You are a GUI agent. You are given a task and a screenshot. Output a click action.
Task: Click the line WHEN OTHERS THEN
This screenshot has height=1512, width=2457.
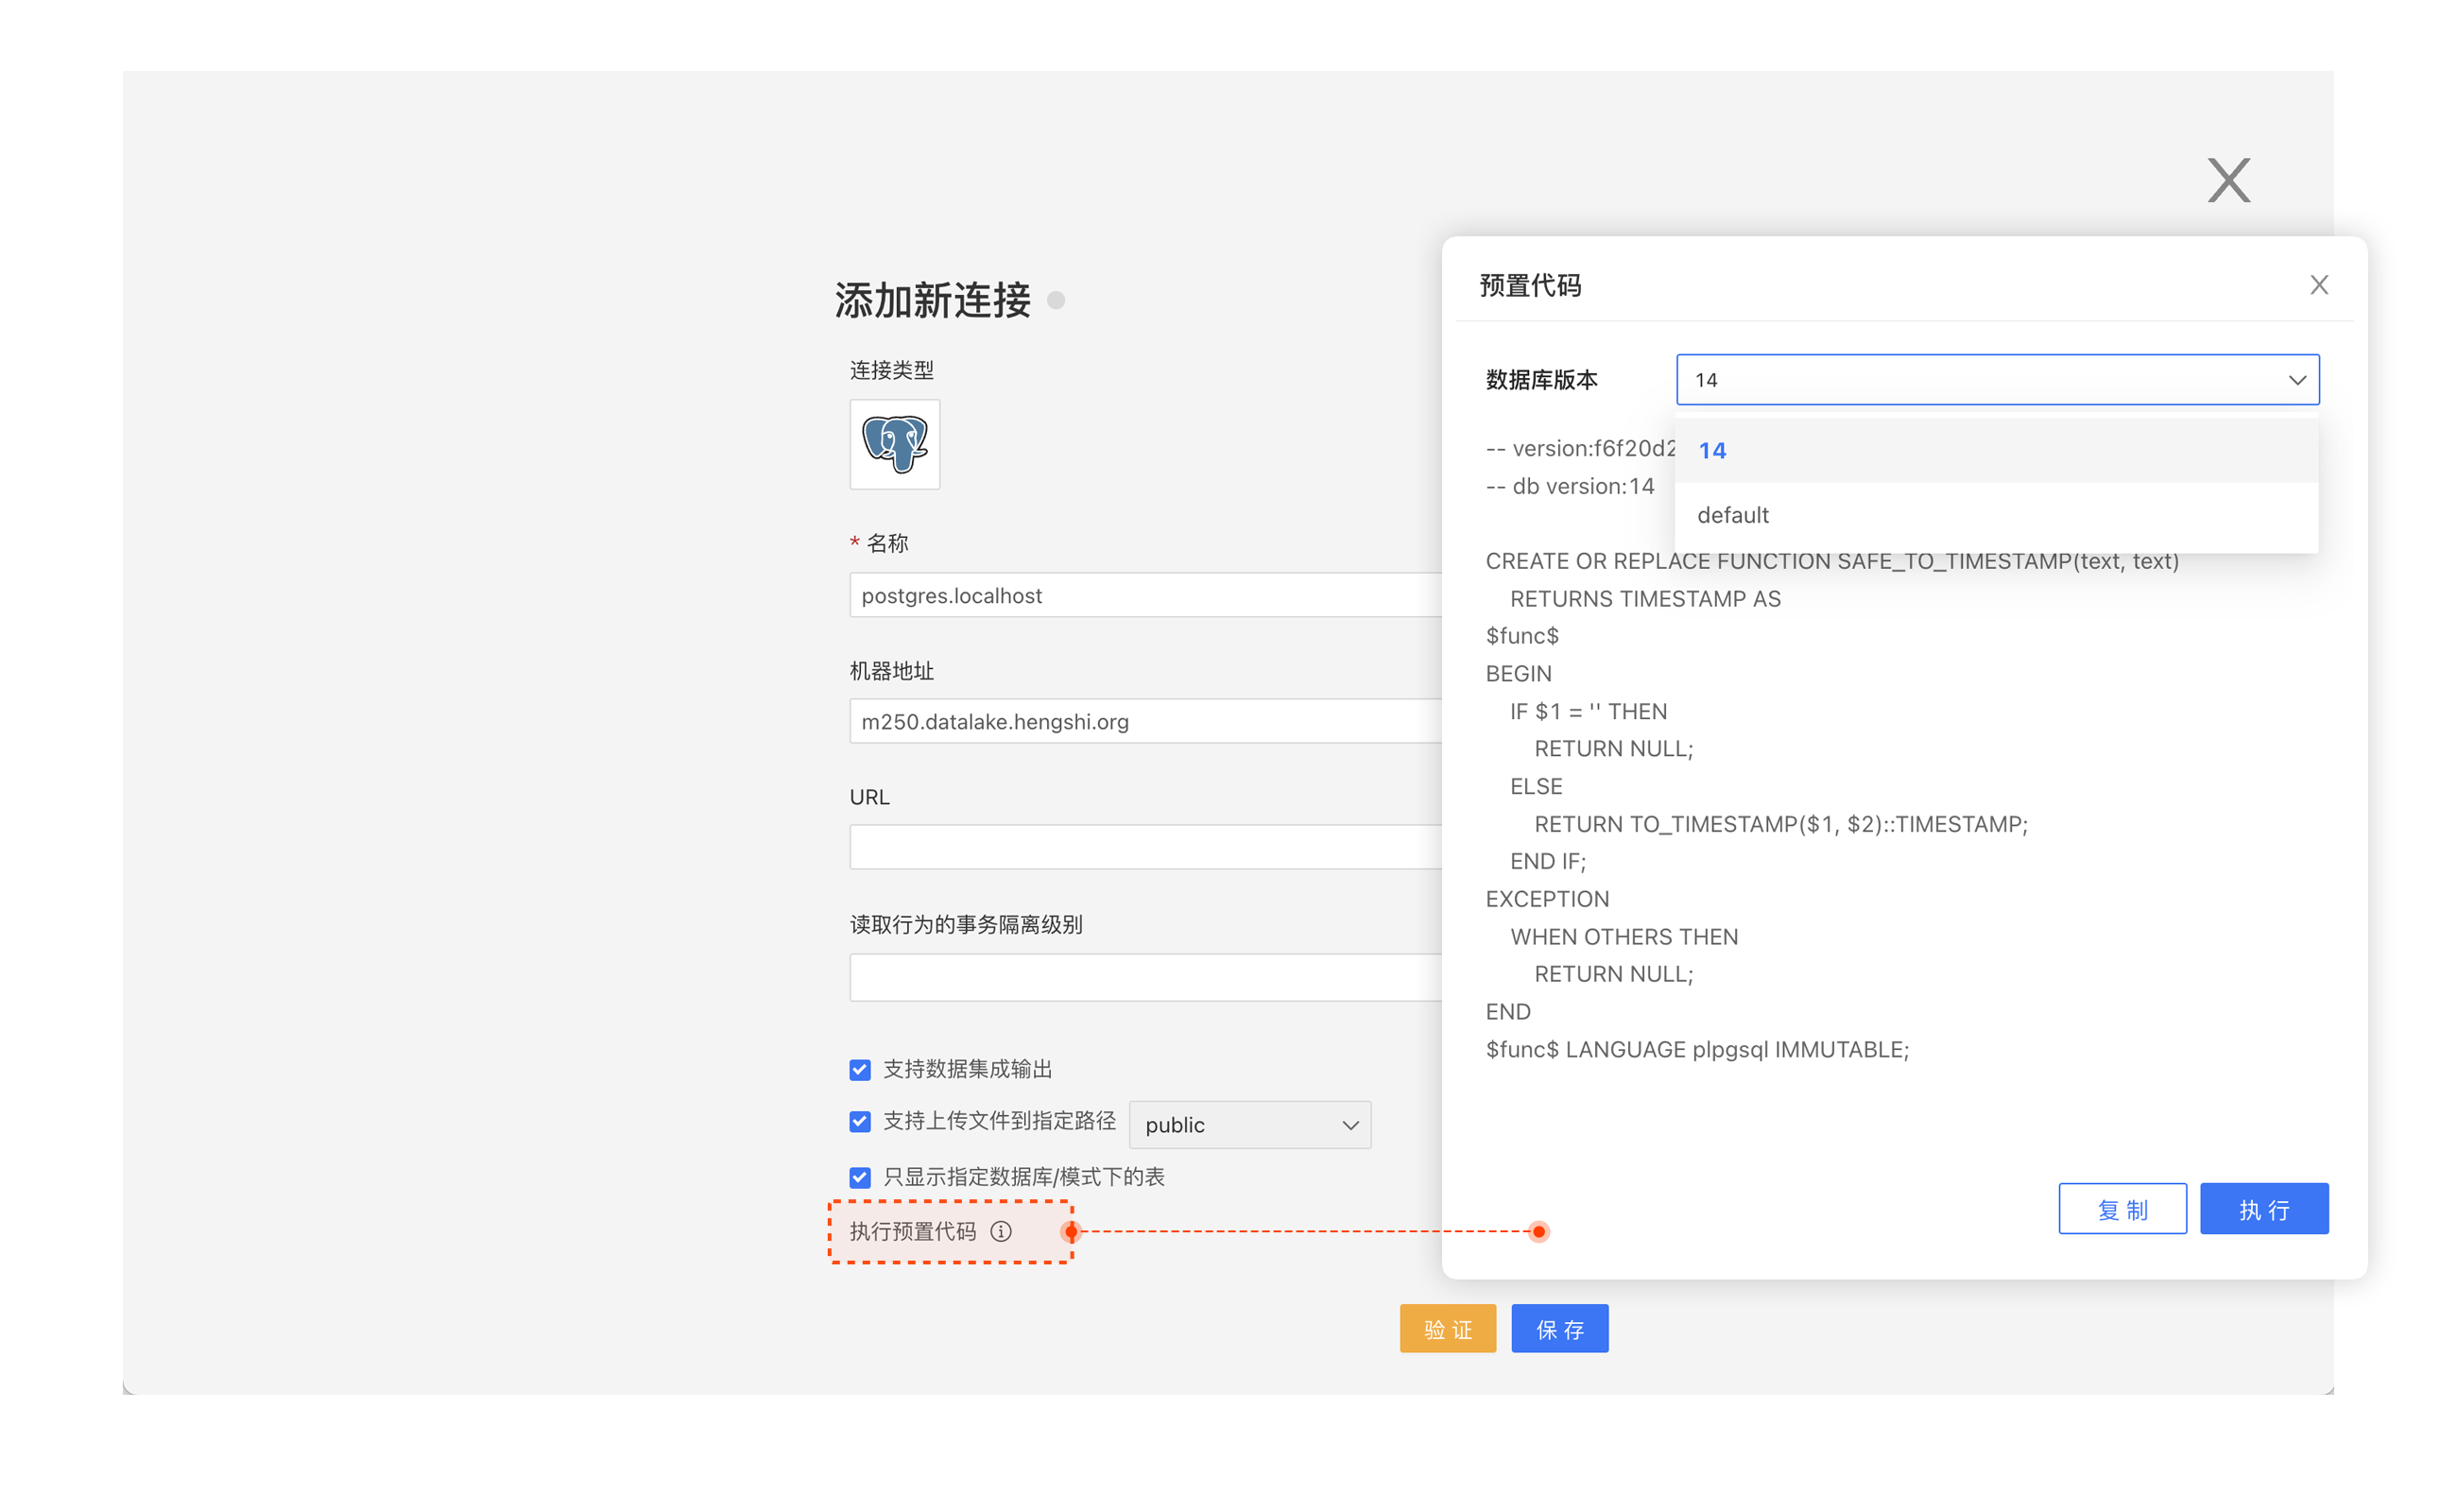1624,937
